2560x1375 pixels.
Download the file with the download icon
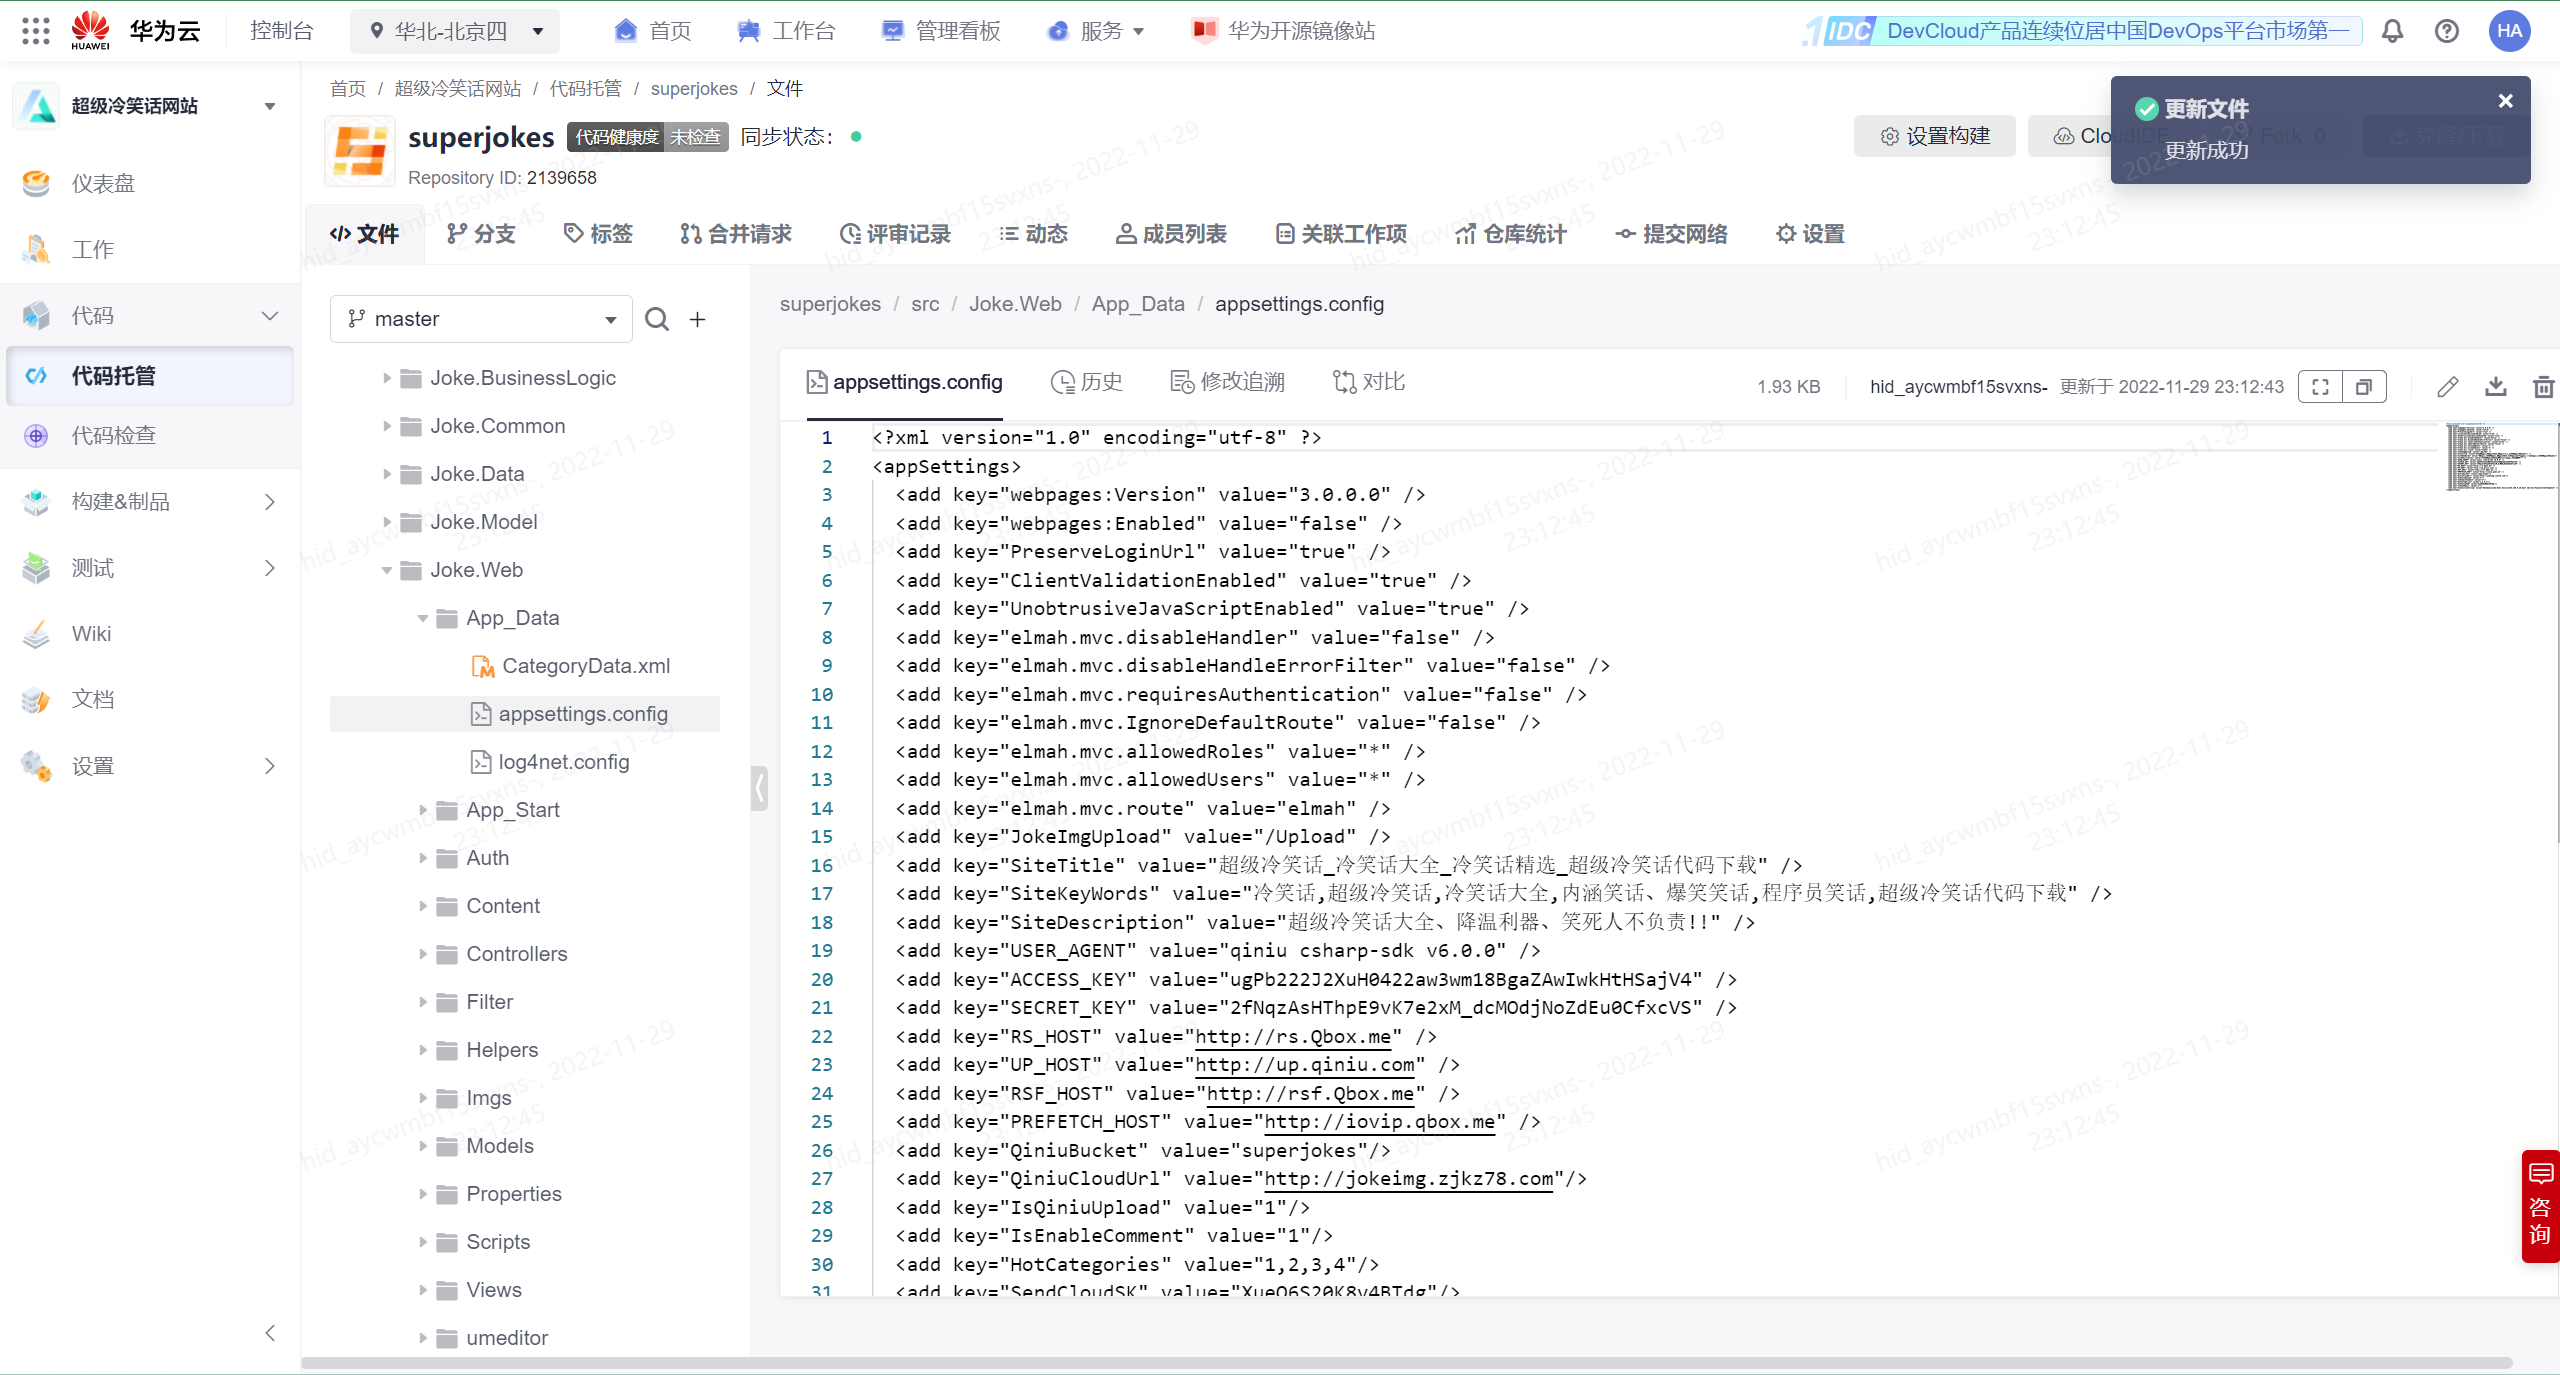[2496, 386]
